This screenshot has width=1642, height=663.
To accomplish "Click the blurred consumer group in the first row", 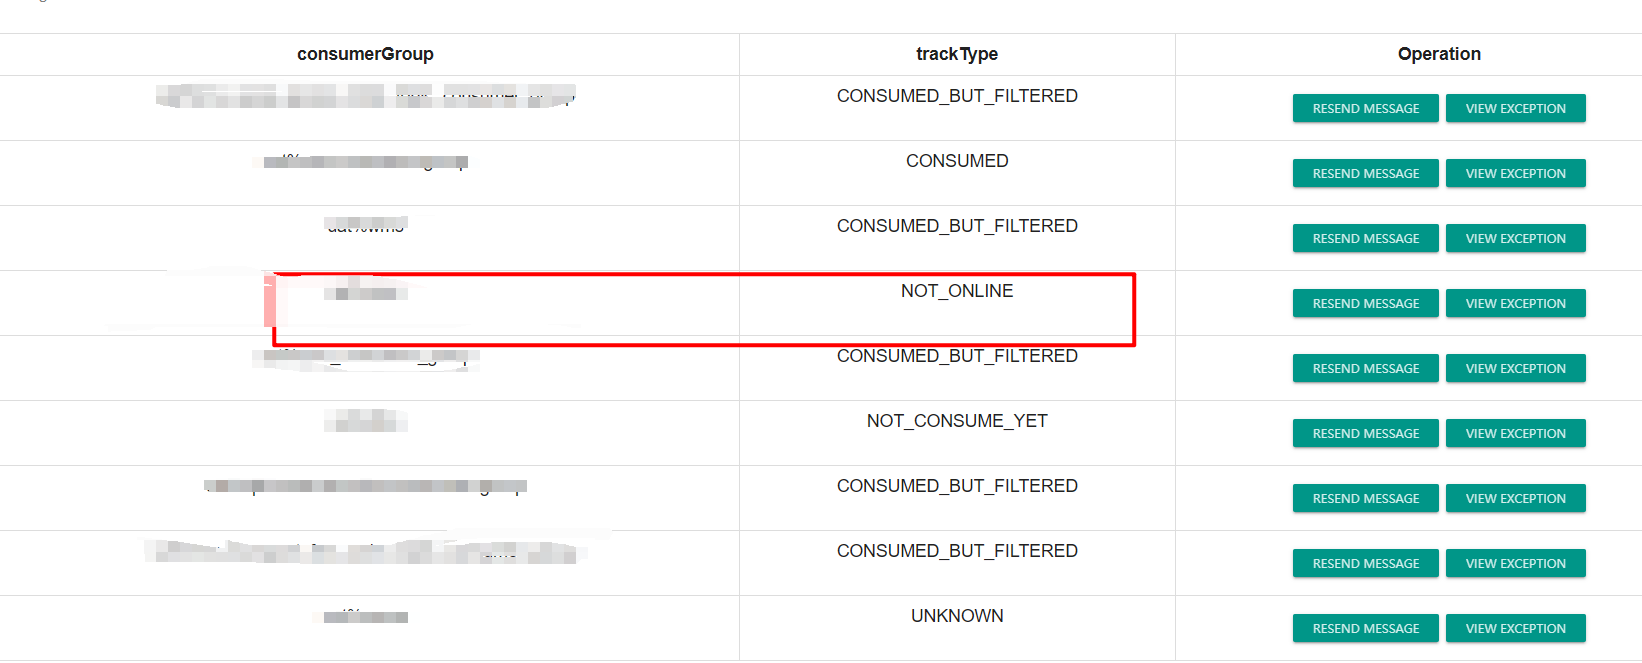I will coord(366,96).
